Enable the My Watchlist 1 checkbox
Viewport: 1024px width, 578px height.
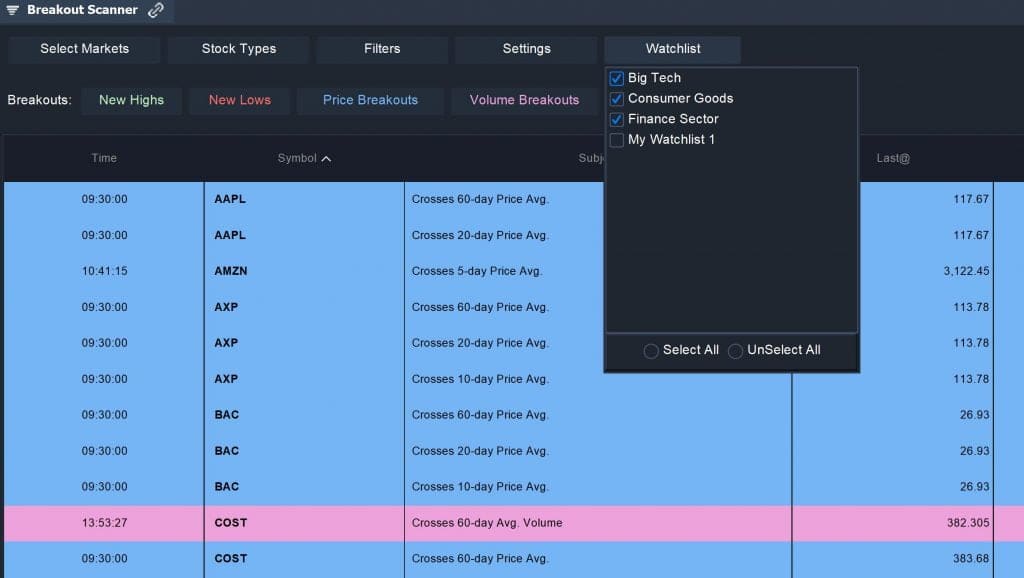tap(616, 140)
